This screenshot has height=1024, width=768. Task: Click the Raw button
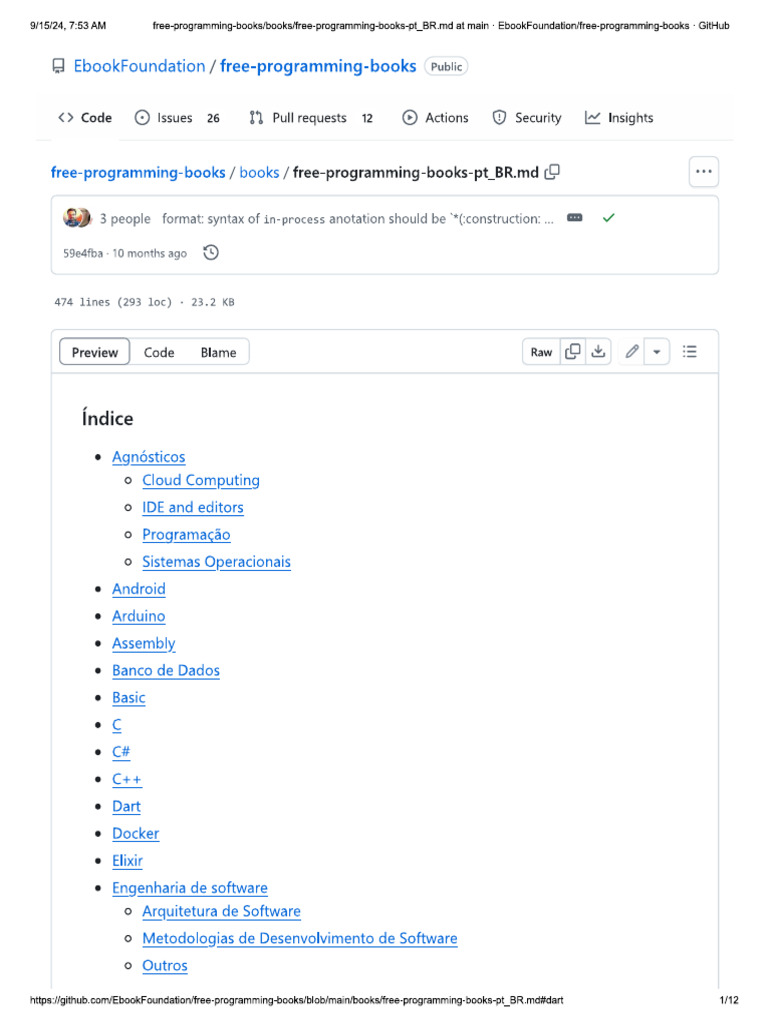(541, 352)
